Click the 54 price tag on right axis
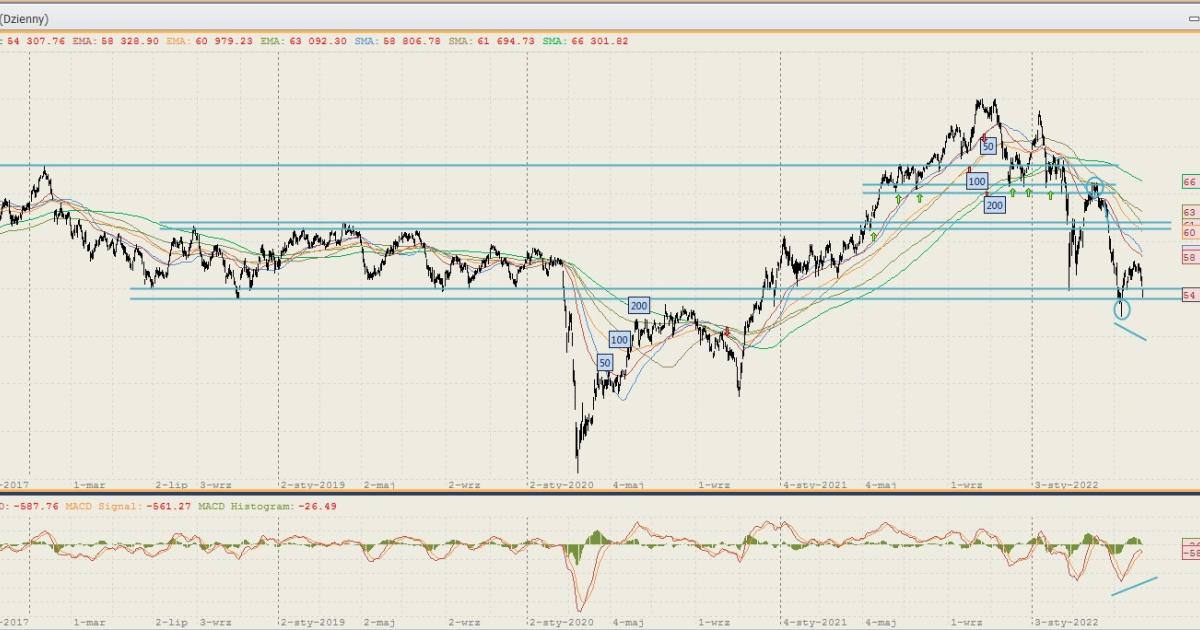The image size is (1200, 630). (1190, 296)
